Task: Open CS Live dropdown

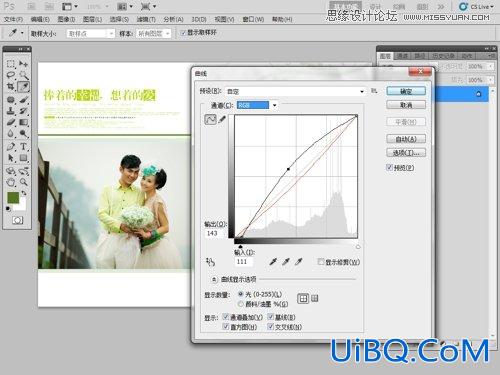Action: pos(476,7)
